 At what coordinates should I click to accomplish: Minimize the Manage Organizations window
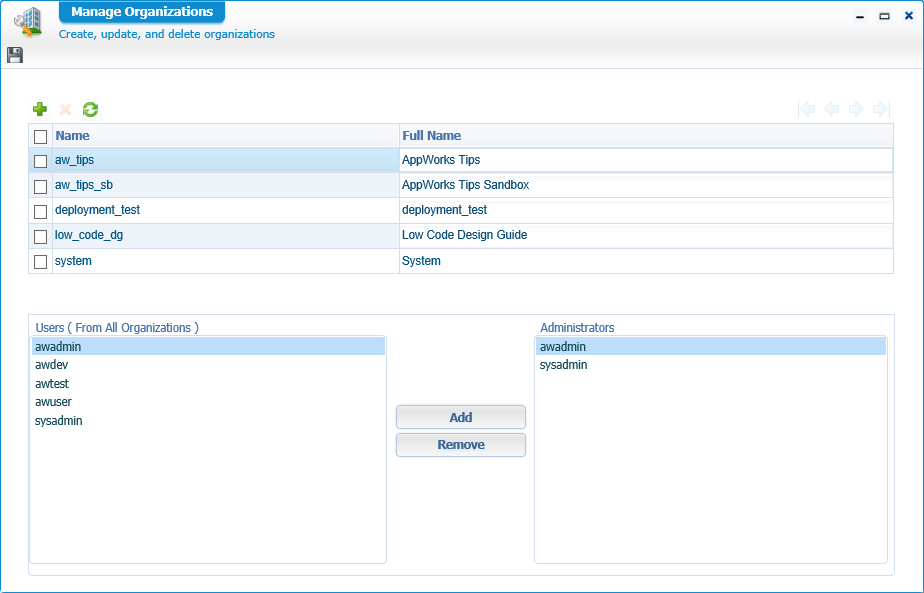pyautogui.click(x=860, y=17)
